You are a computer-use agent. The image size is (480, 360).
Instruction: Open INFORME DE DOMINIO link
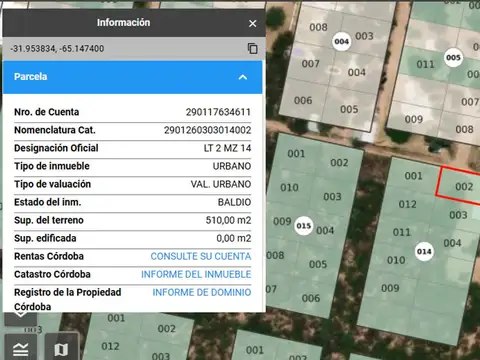coord(202,292)
